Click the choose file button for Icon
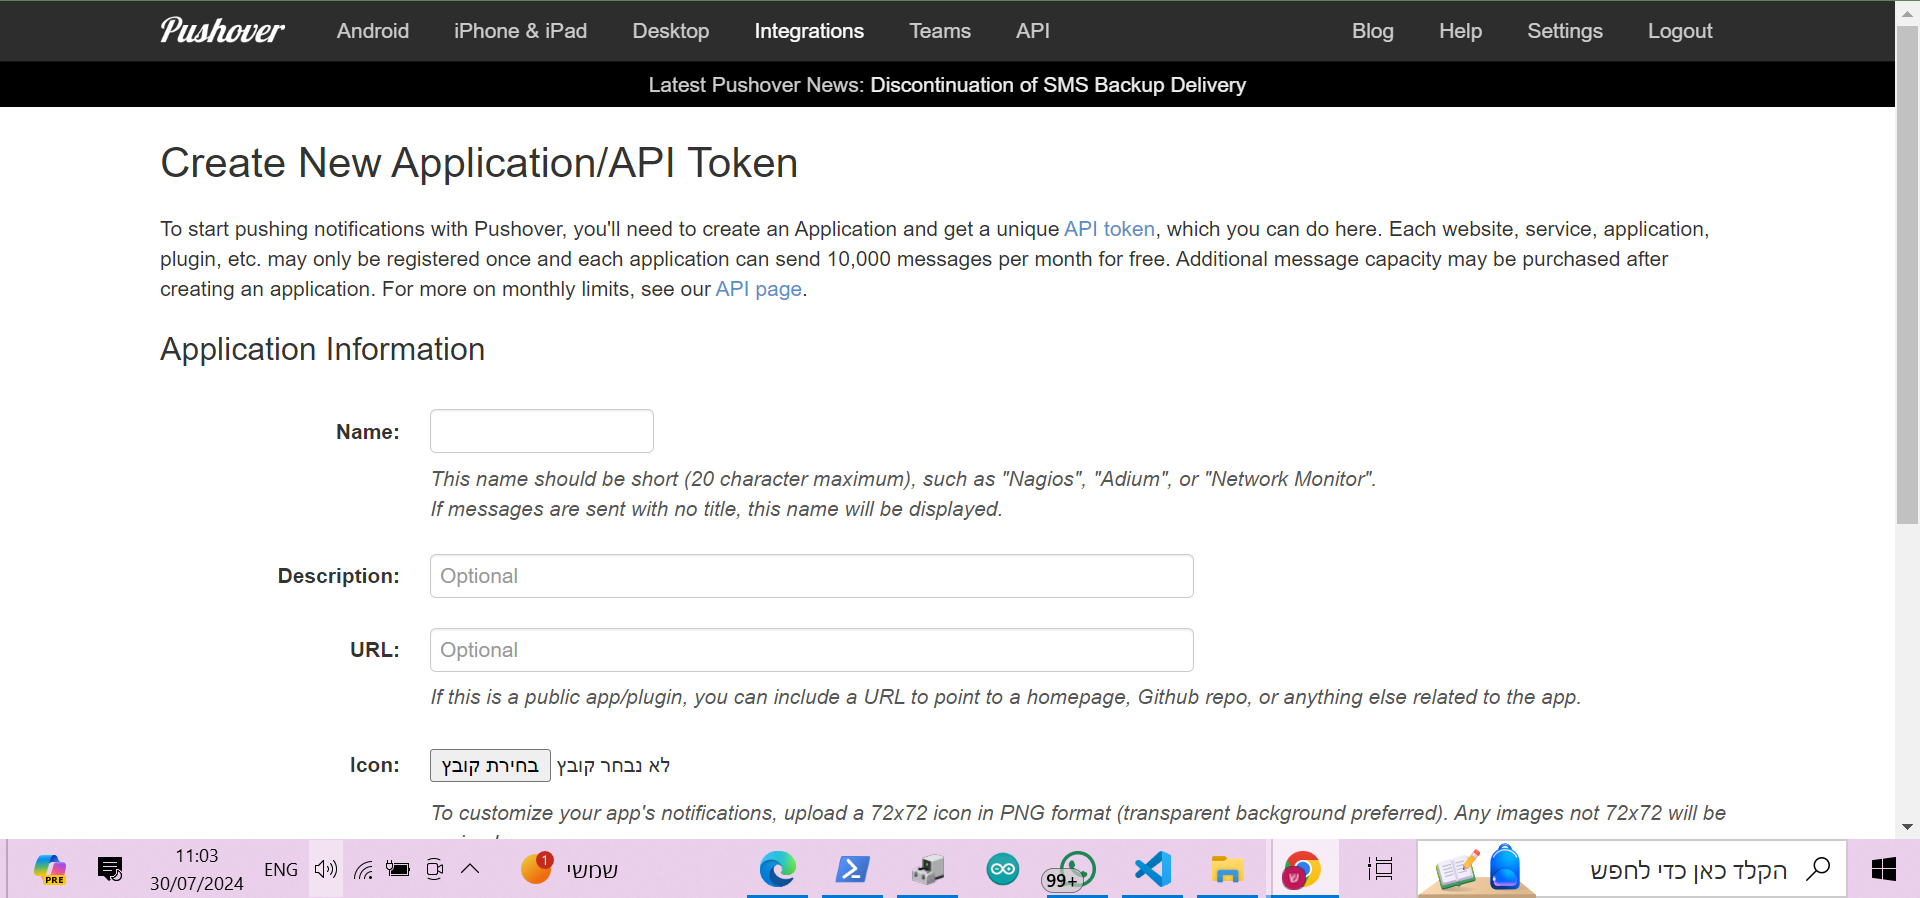The height and width of the screenshot is (898, 1920). coord(490,765)
